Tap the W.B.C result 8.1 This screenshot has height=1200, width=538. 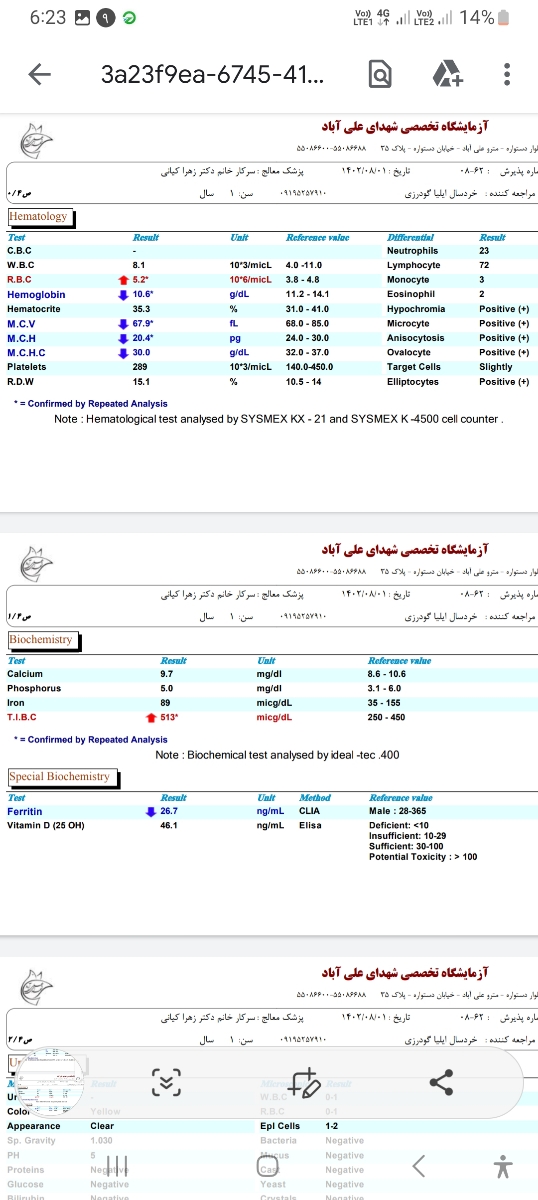[x=139, y=265]
